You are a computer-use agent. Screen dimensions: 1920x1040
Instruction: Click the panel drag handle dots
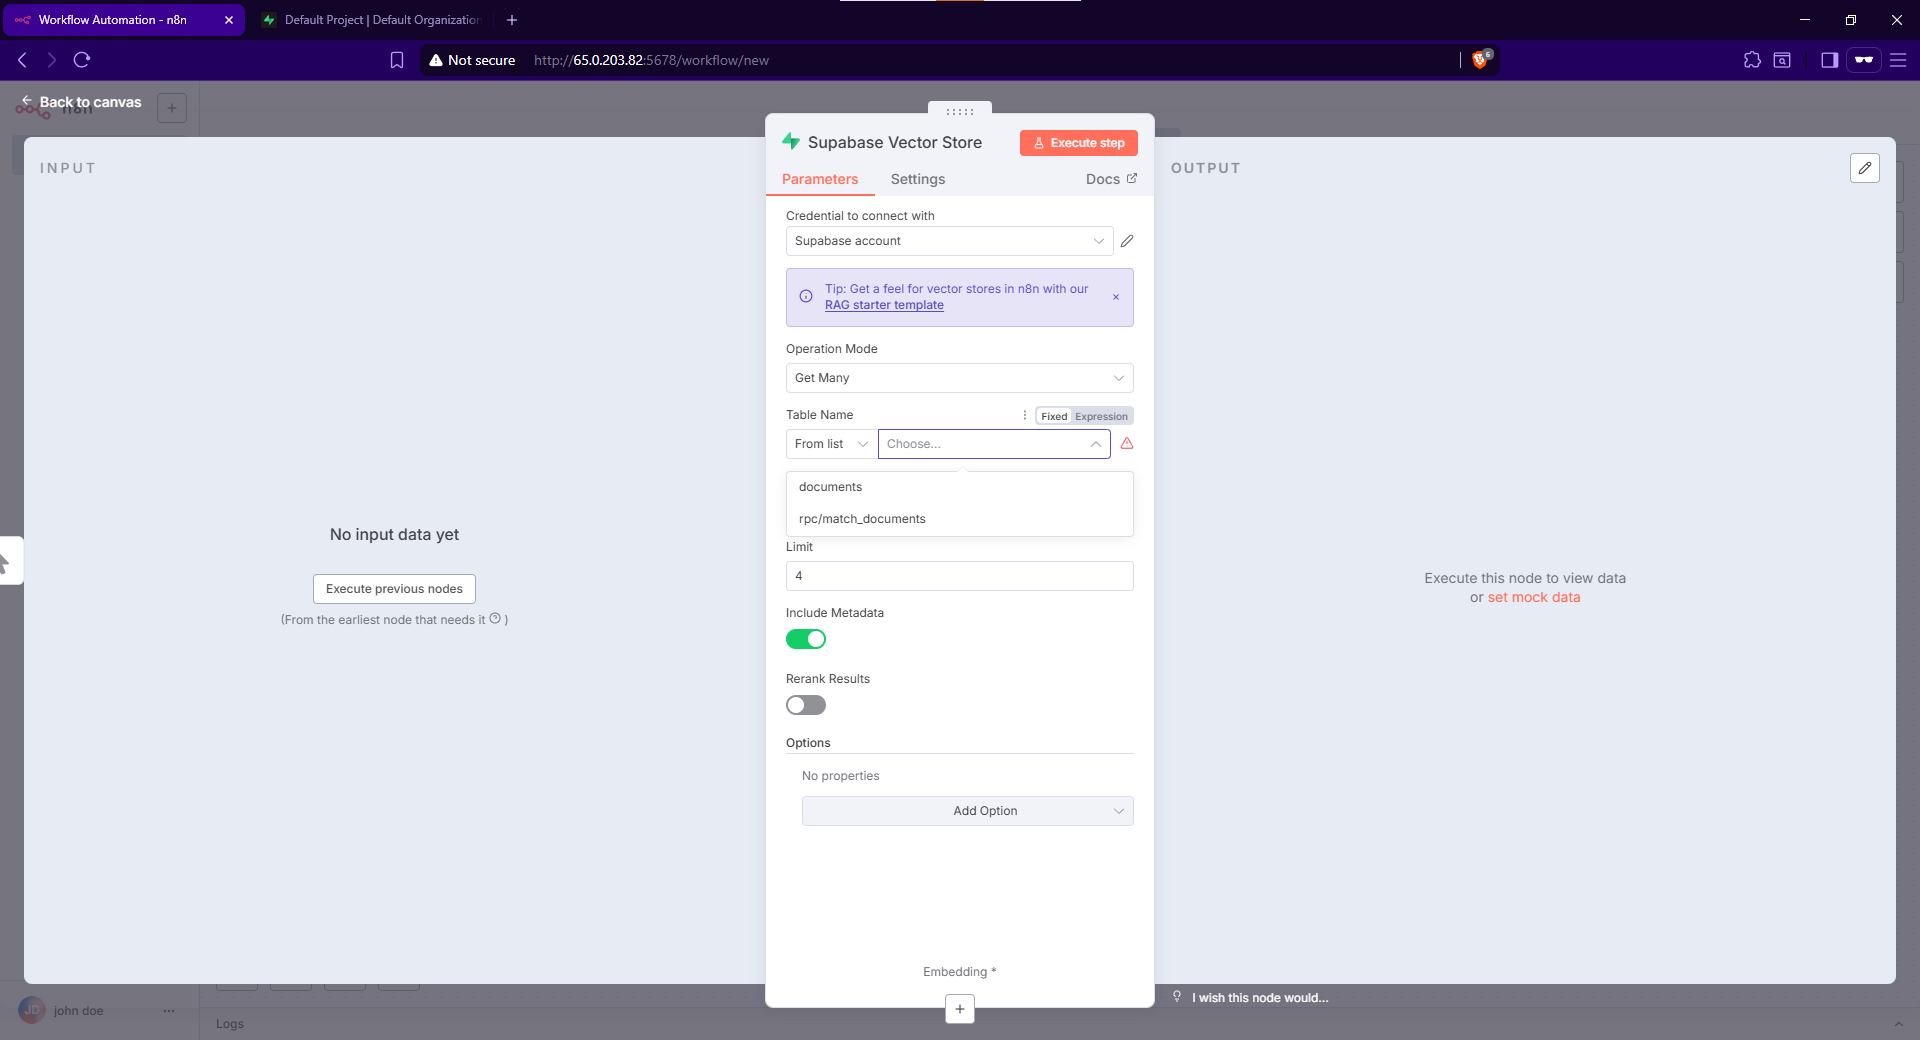pos(960,111)
